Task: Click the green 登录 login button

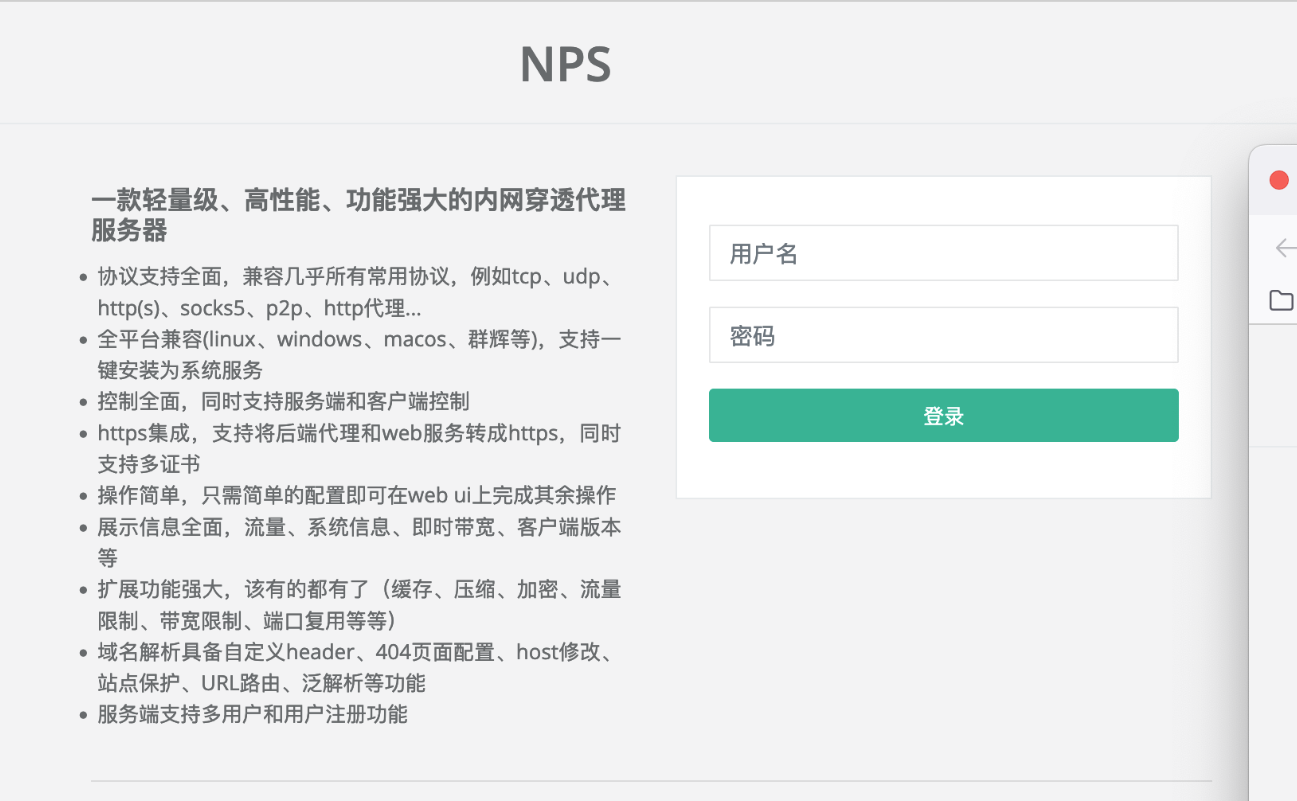Action: 943,415
